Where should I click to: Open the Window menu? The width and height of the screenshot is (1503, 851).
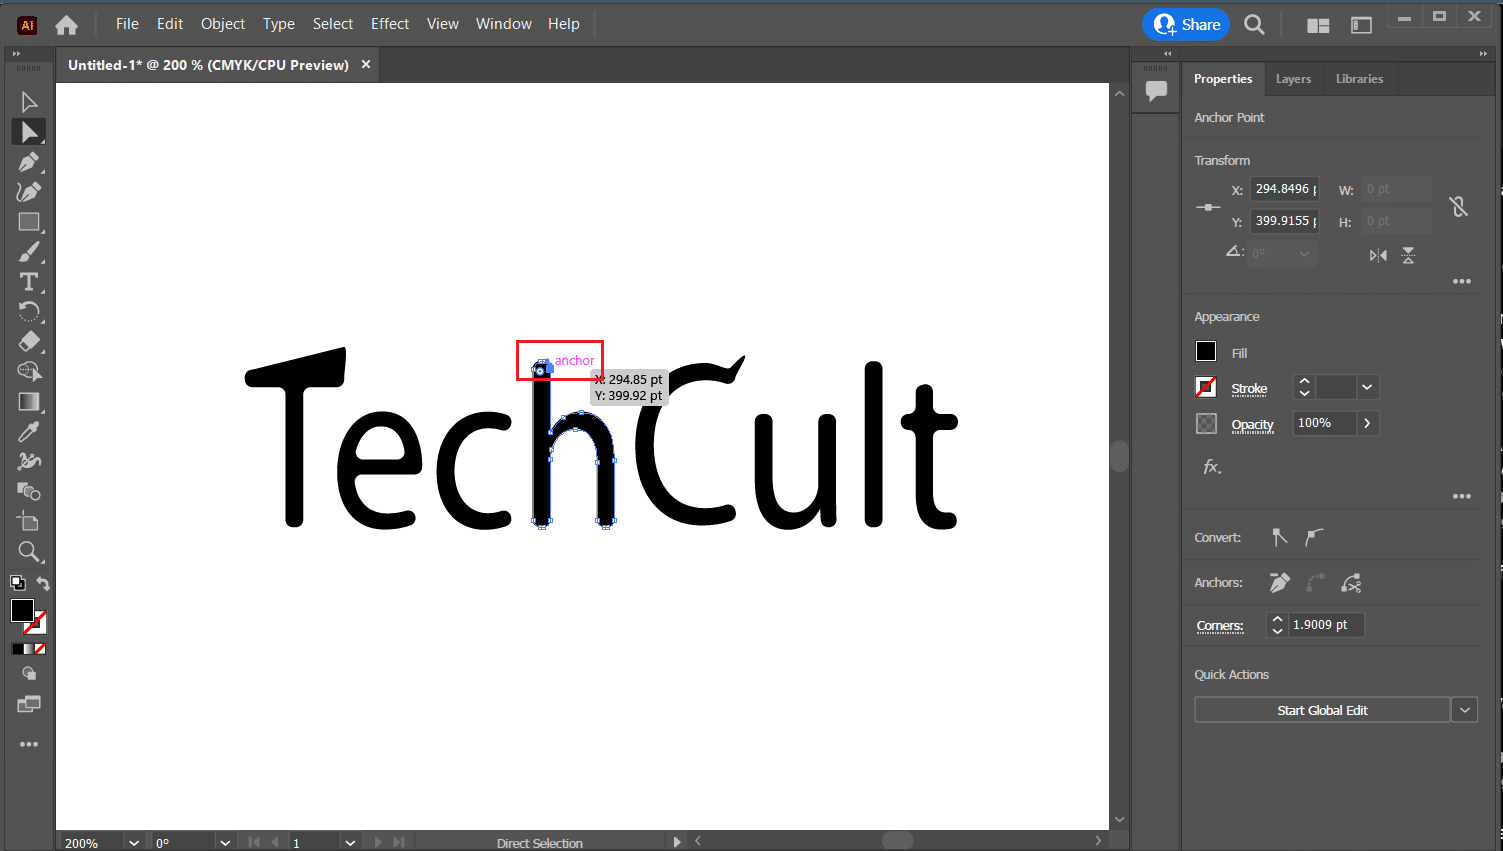coord(504,24)
